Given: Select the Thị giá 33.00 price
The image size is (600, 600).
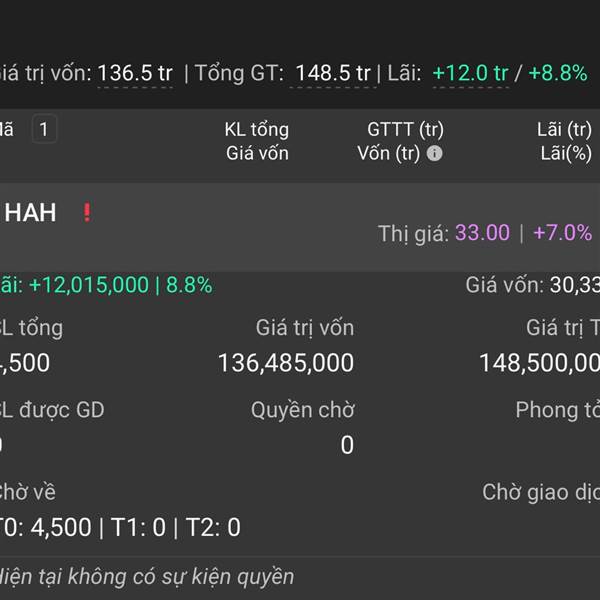Looking at the screenshot, I should pos(482,232).
